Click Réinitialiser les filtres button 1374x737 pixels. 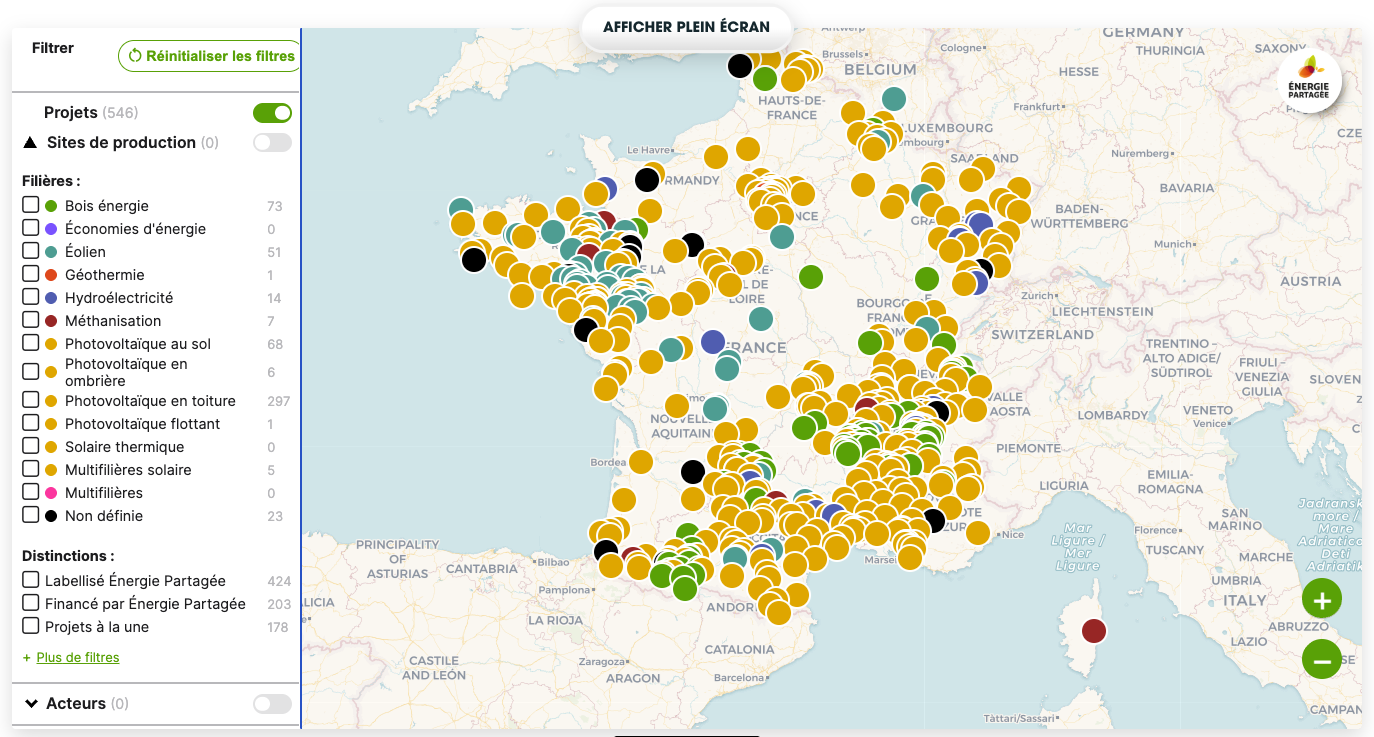(x=210, y=56)
